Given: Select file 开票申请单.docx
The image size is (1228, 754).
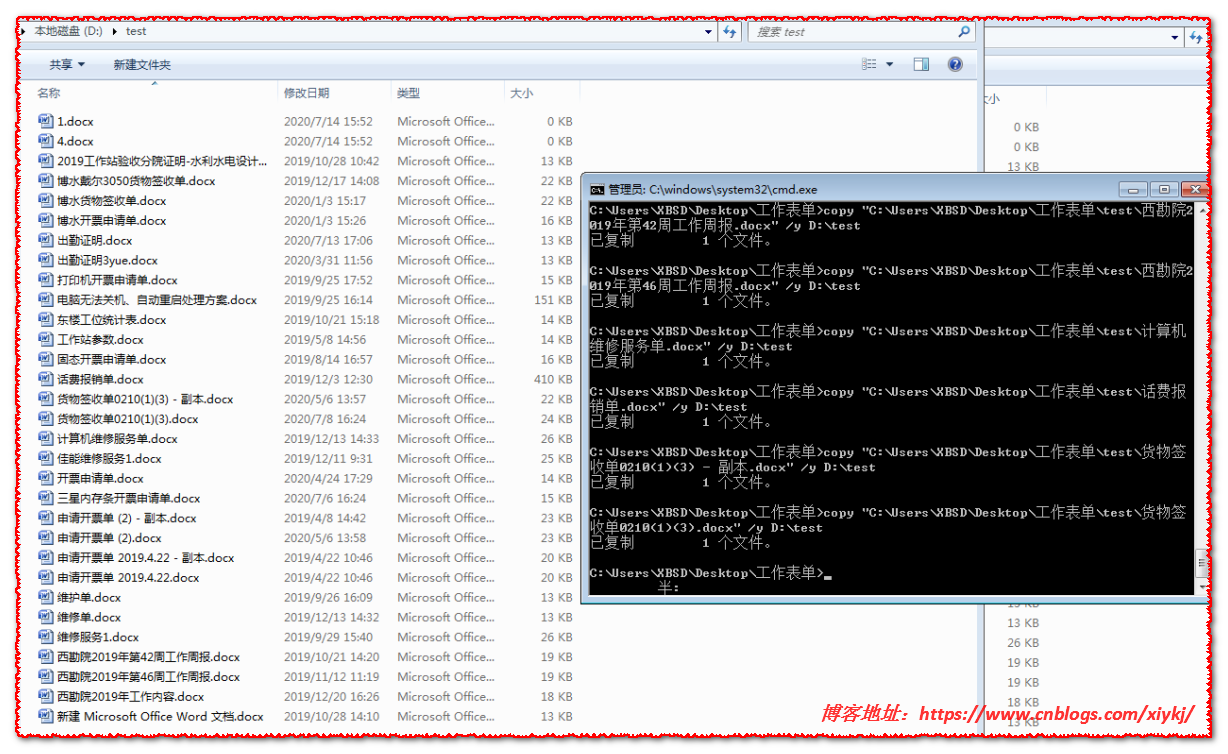Looking at the screenshot, I should (100, 478).
